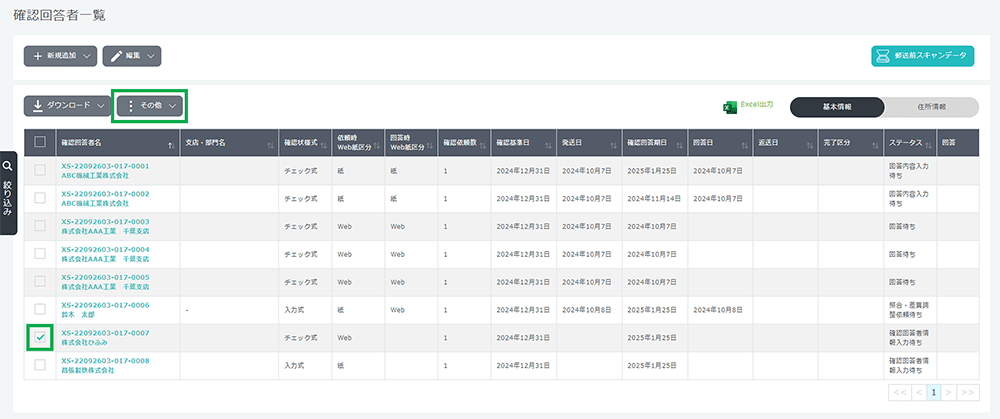This screenshot has height=419, width=1000.
Task: Expand the その他 dropdown menu
Action: click(x=151, y=105)
